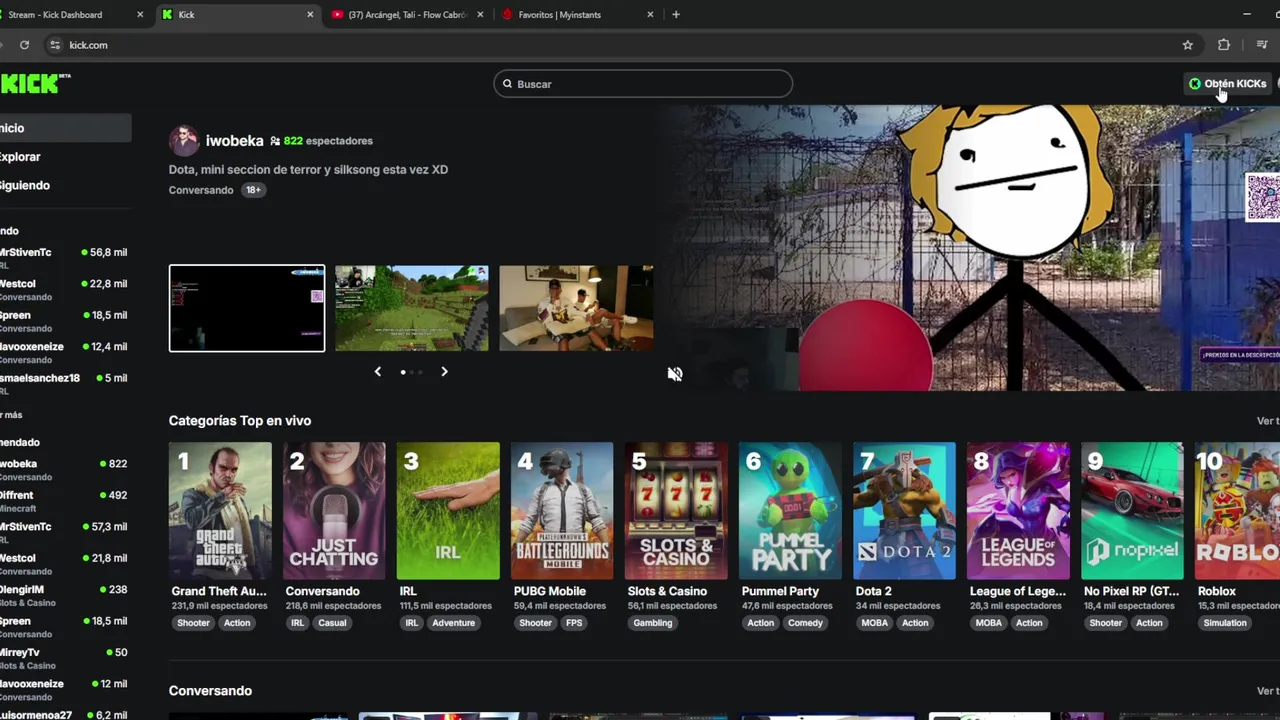The width and height of the screenshot is (1280, 720).
Task: Click the 18+ badge beside Conversando
Action: pyautogui.click(x=254, y=190)
